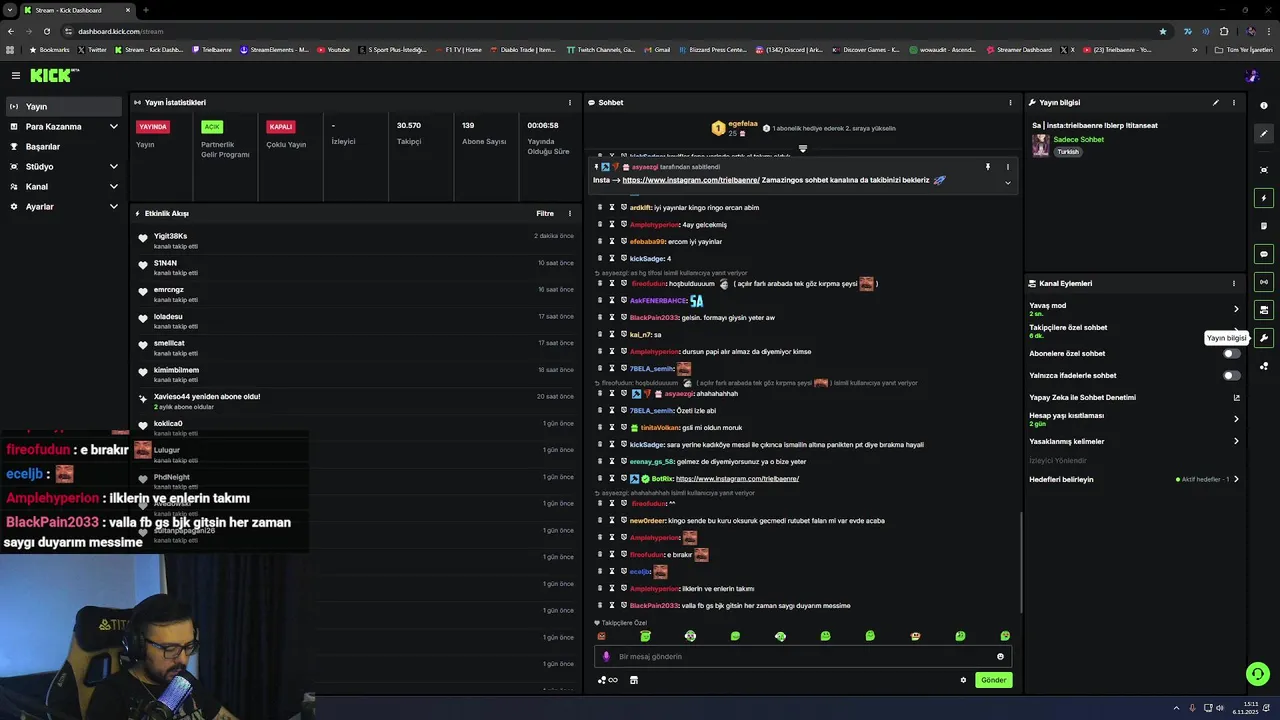Open Başarılar in the left sidebar

(x=64, y=147)
